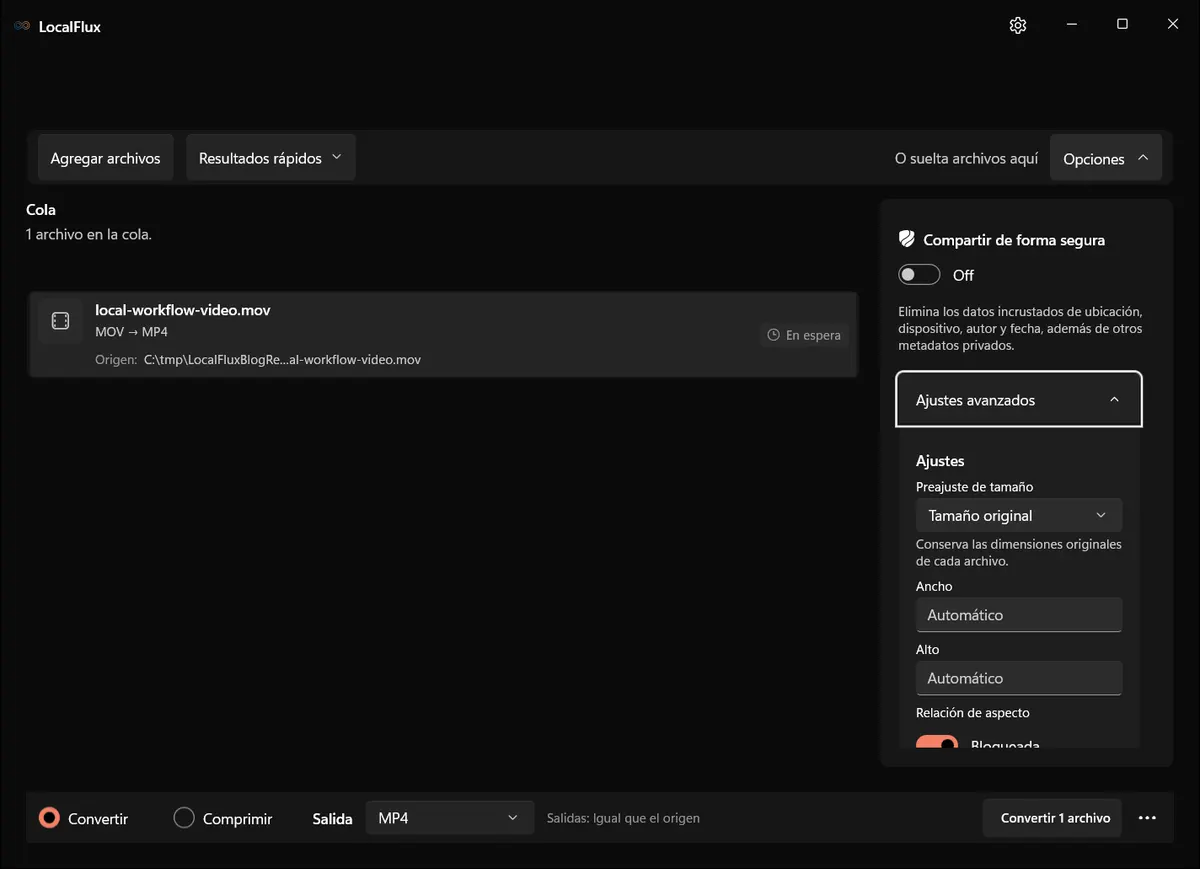Screen dimensions: 1200x869
Task: Open the Tamaño original preset dropdown
Action: [x=1019, y=515]
